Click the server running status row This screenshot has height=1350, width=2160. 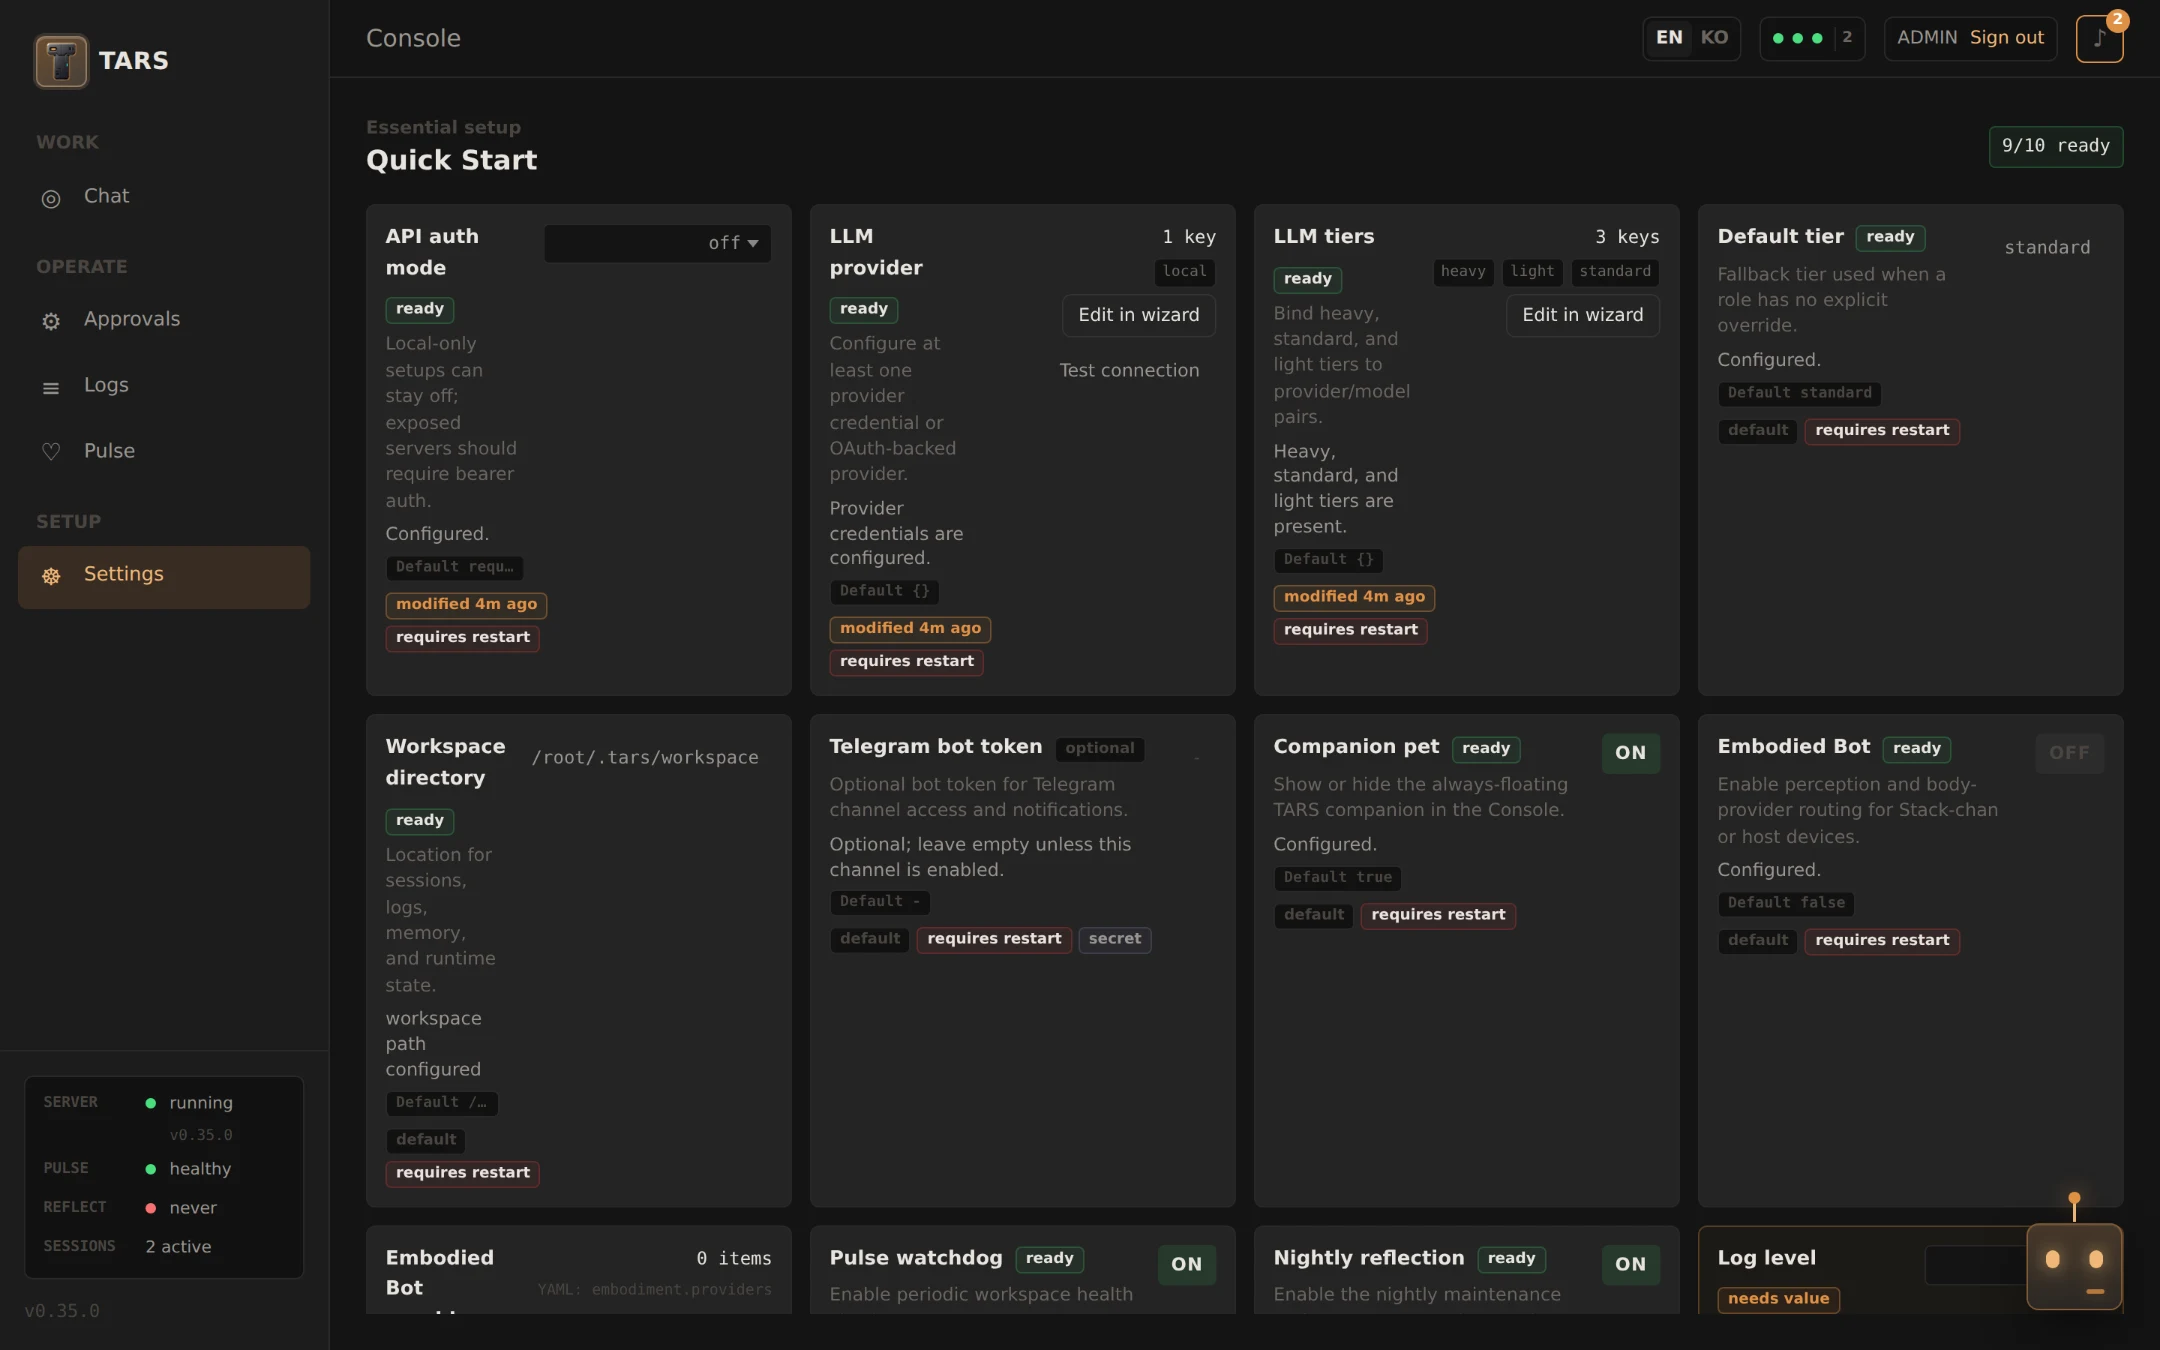(164, 1103)
